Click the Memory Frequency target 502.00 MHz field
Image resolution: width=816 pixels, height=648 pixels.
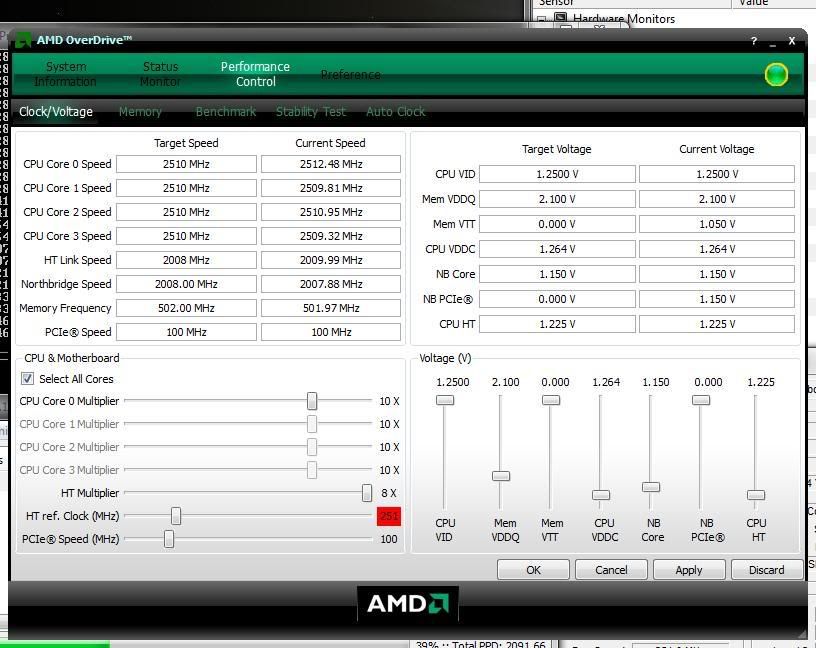(186, 308)
